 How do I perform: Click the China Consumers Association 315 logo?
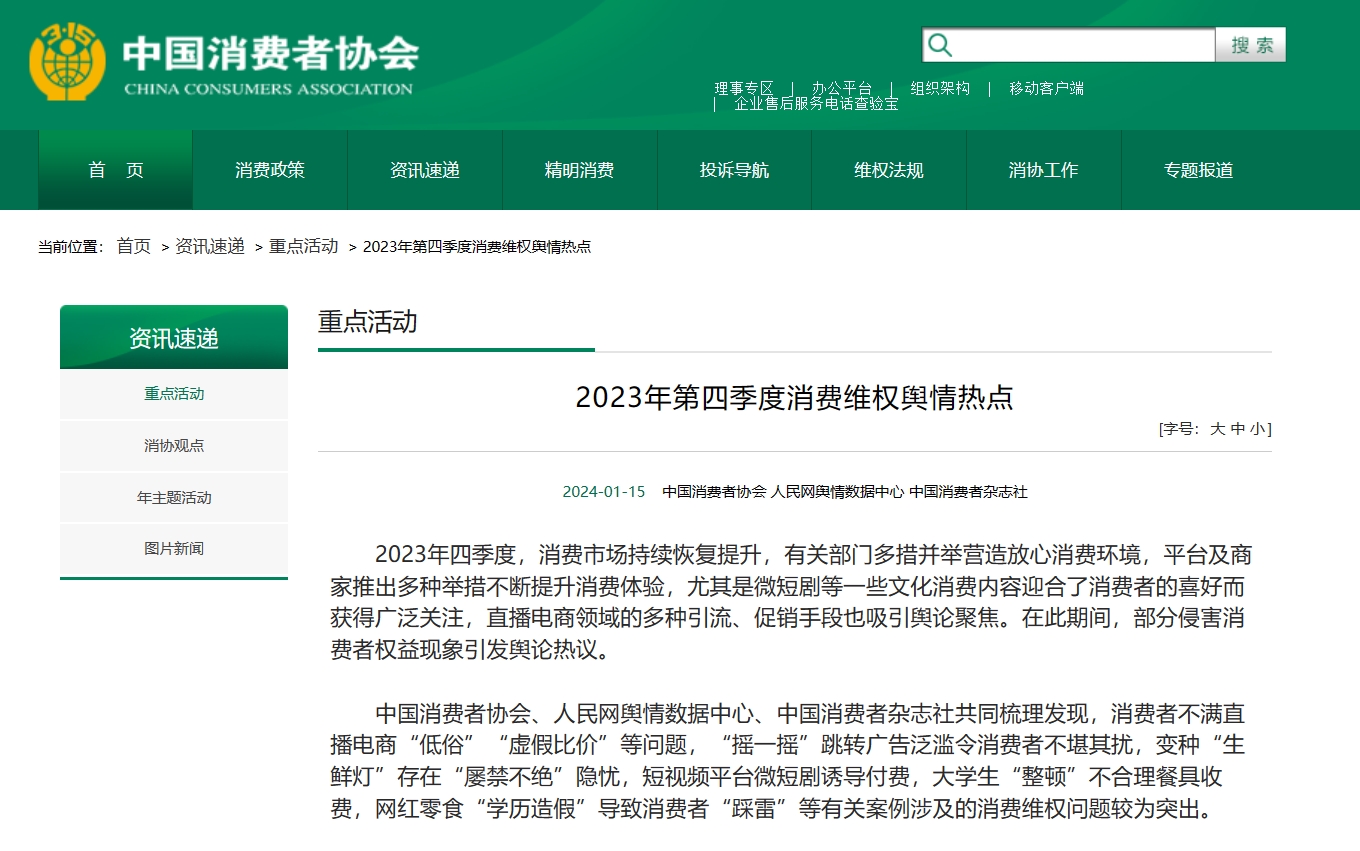[x=67, y=62]
